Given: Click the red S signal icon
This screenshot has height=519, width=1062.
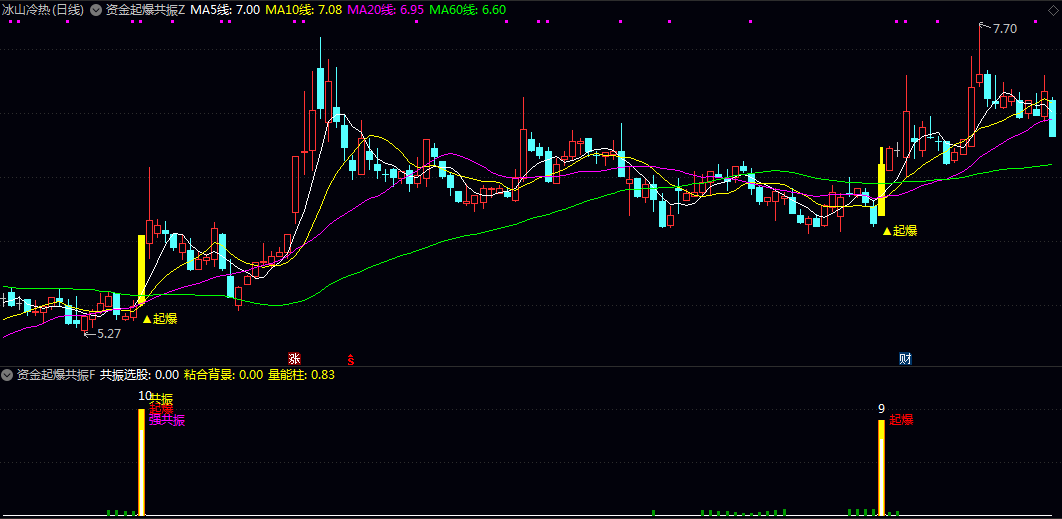Looking at the screenshot, I should 350,358.
